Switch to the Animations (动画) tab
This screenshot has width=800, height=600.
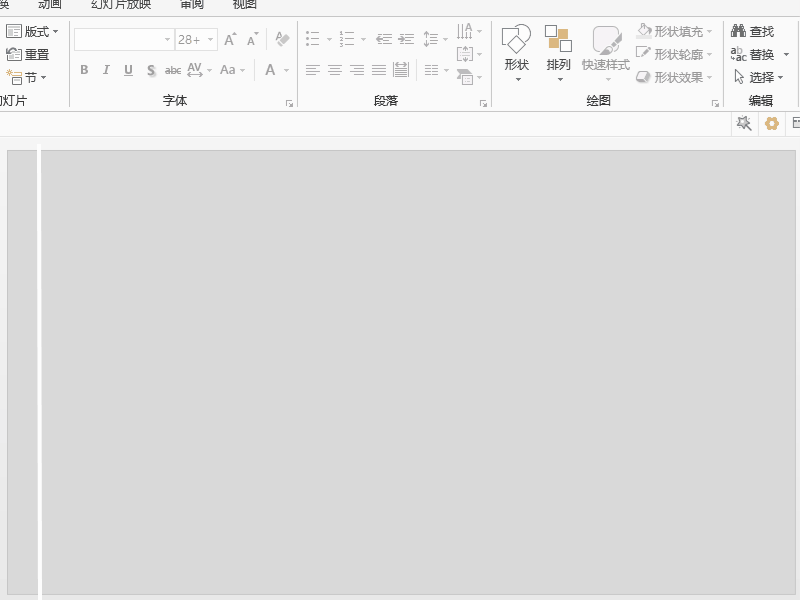(49, 5)
